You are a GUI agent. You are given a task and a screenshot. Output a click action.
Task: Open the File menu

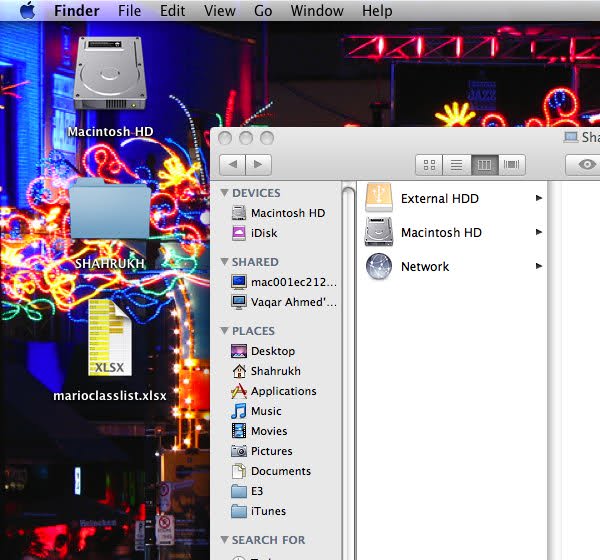(129, 11)
